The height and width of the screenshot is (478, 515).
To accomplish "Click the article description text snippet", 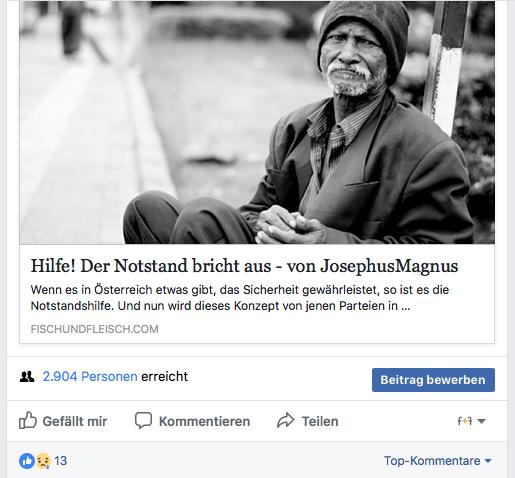I will pos(240,298).
